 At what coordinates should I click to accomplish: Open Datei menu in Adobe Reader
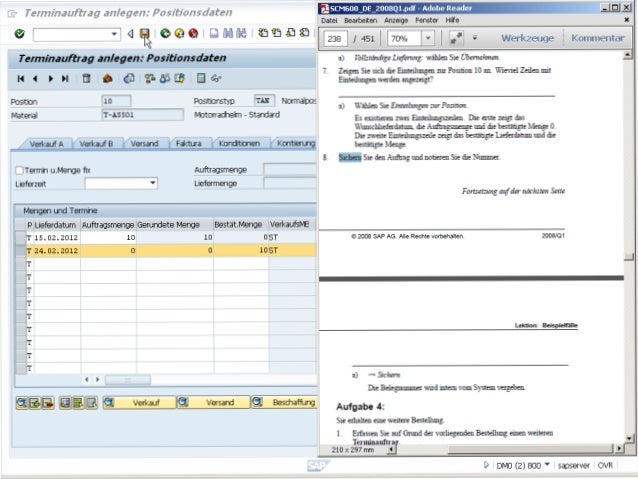click(329, 20)
